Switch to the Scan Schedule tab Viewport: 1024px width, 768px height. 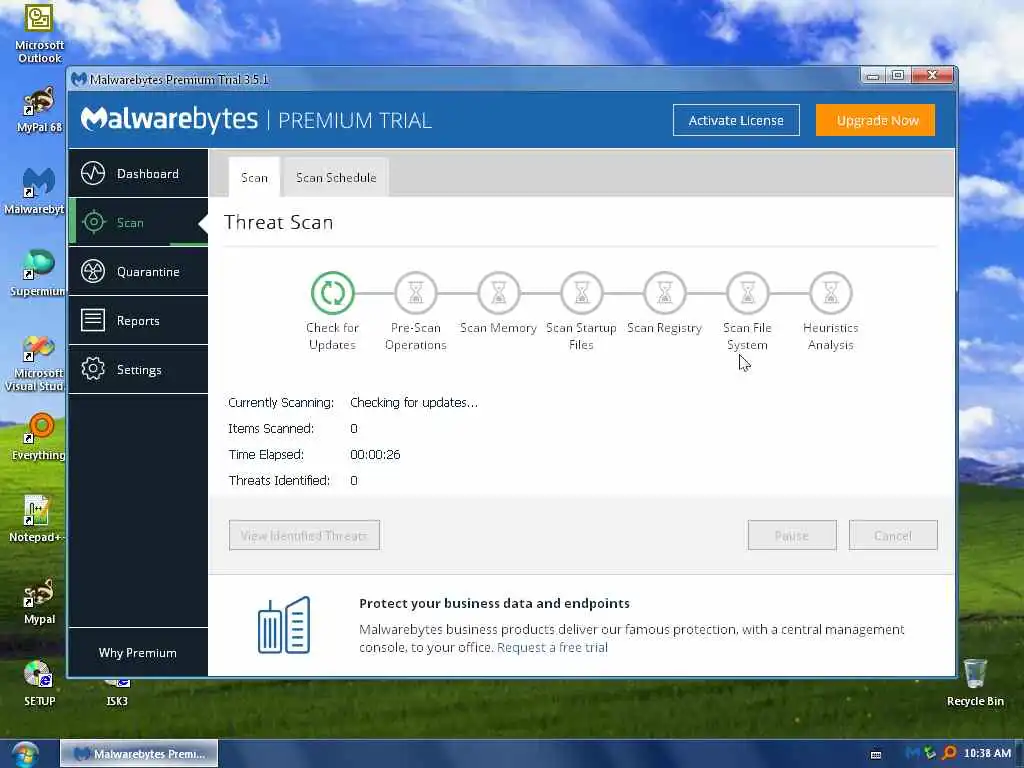coord(336,178)
